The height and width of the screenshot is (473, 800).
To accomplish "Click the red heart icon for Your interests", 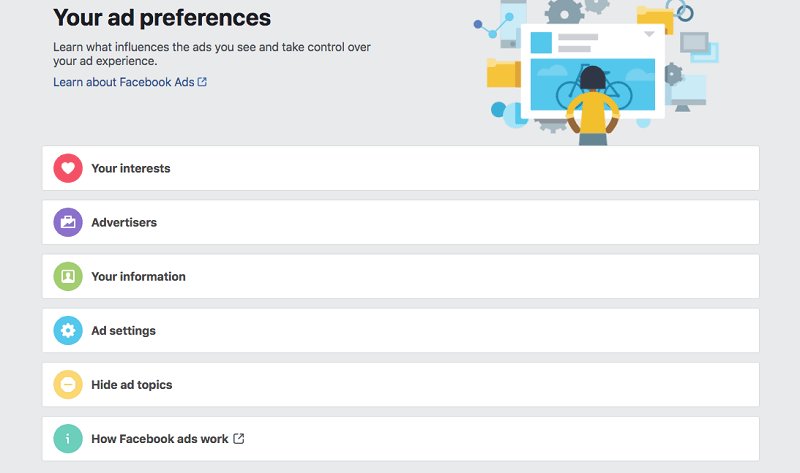I will [68, 168].
